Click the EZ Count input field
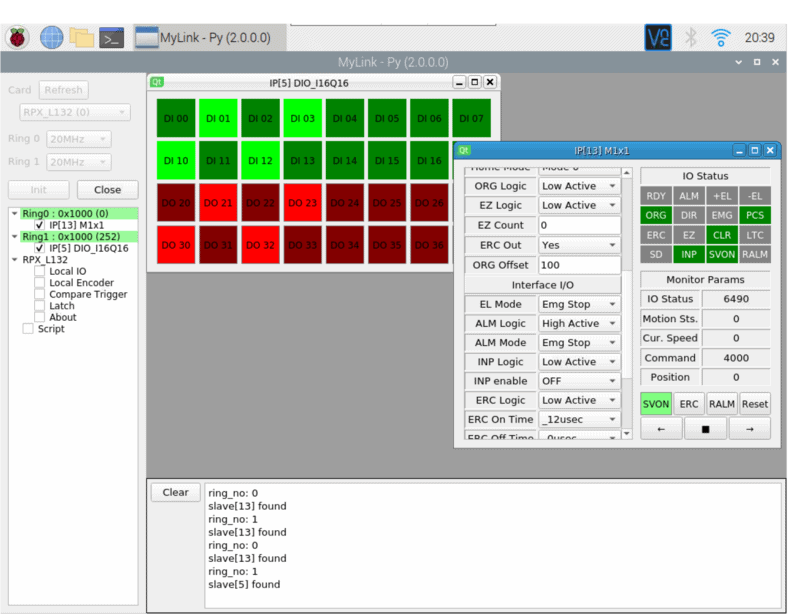The height and width of the screenshot is (614, 800). click(x=579, y=225)
